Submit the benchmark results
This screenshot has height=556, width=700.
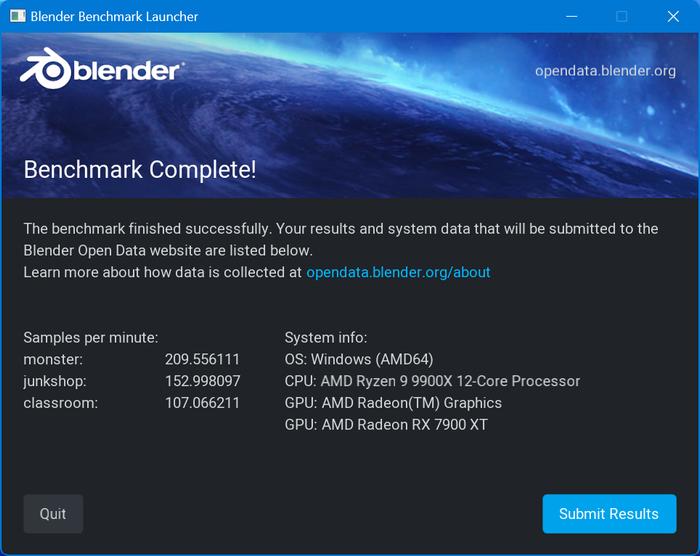(609, 514)
